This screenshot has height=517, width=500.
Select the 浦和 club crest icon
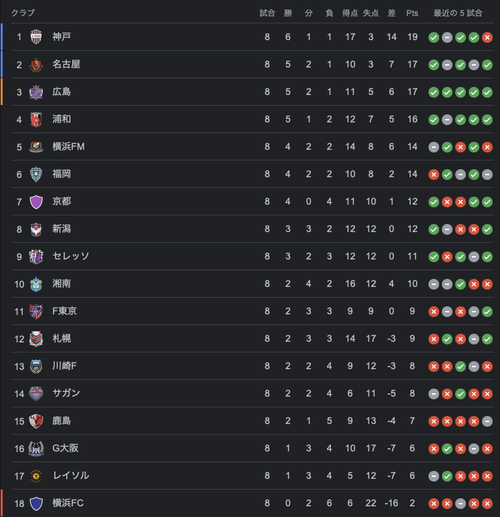pos(36,119)
